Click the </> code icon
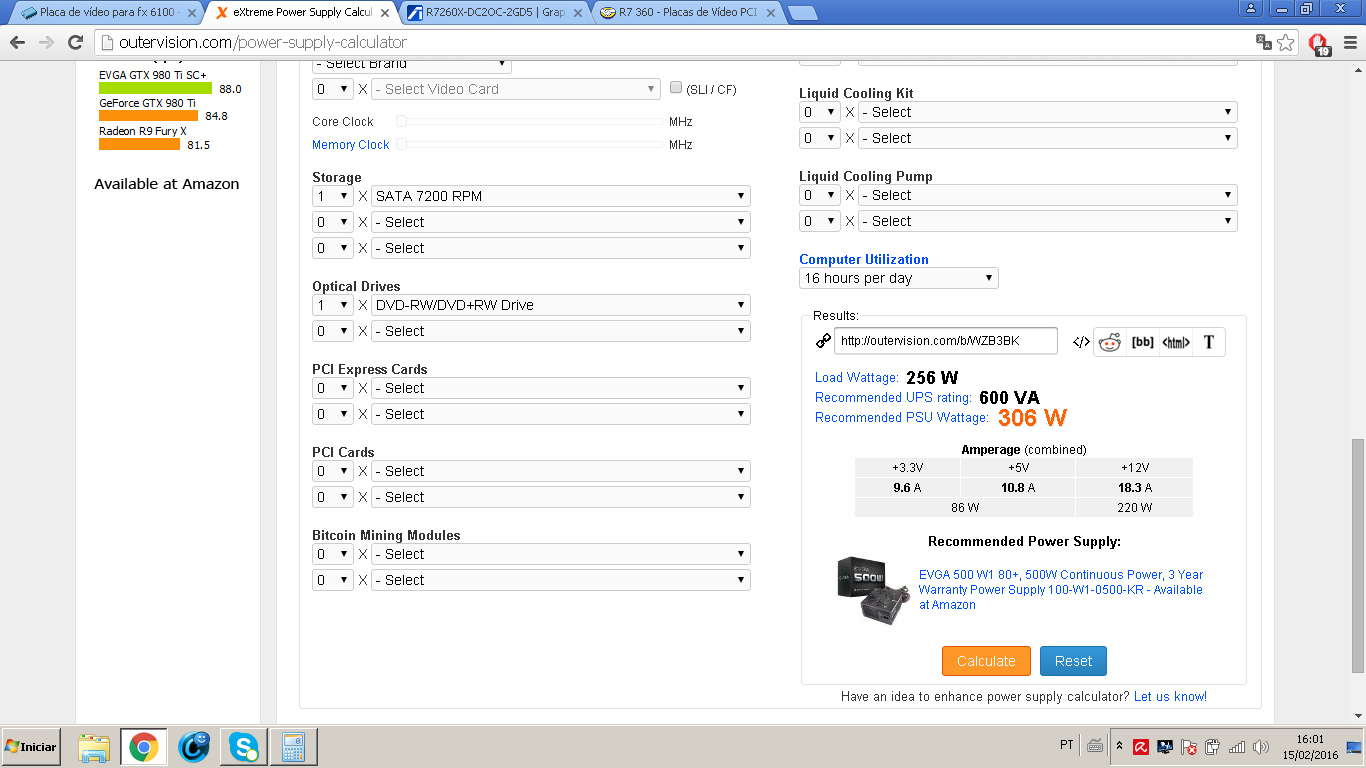Viewport: 1366px width, 768px height. point(1081,342)
